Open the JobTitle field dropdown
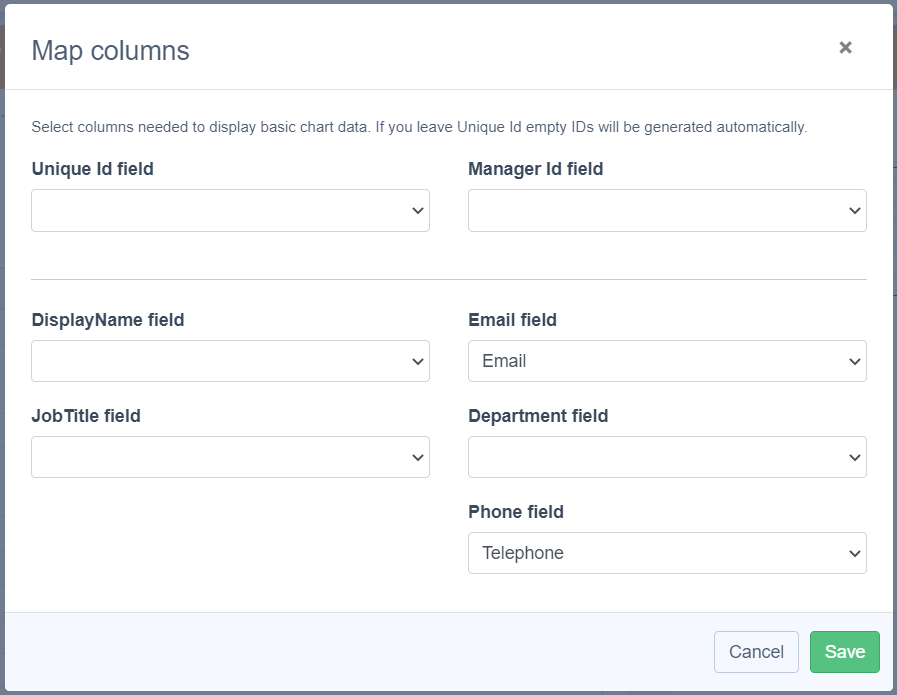Viewport: 897px width, 695px height. (x=230, y=457)
